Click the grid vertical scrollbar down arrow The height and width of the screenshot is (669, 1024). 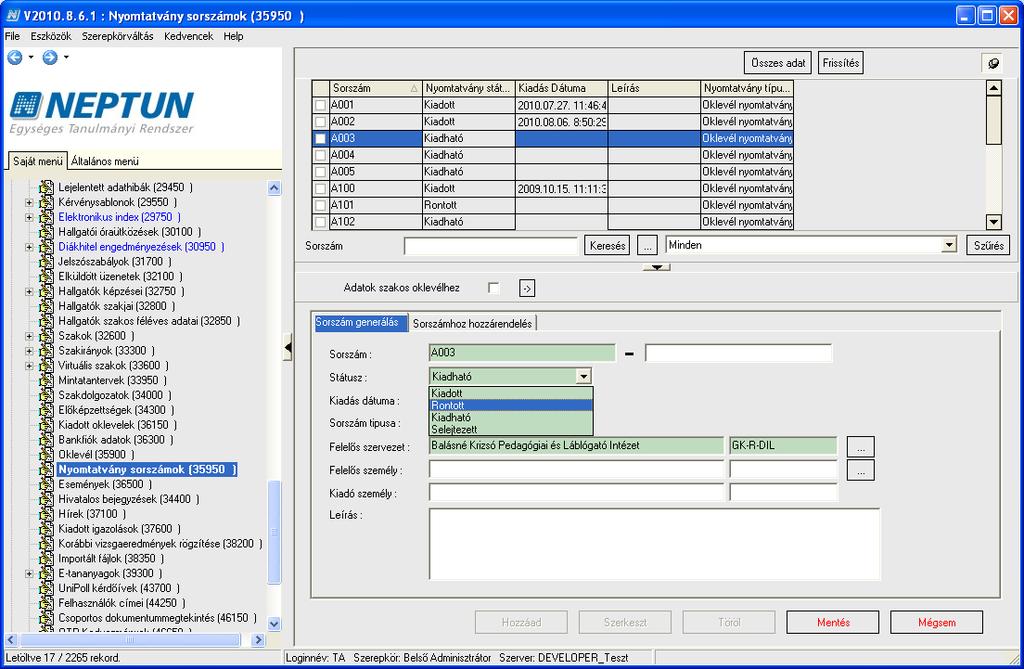tap(993, 221)
